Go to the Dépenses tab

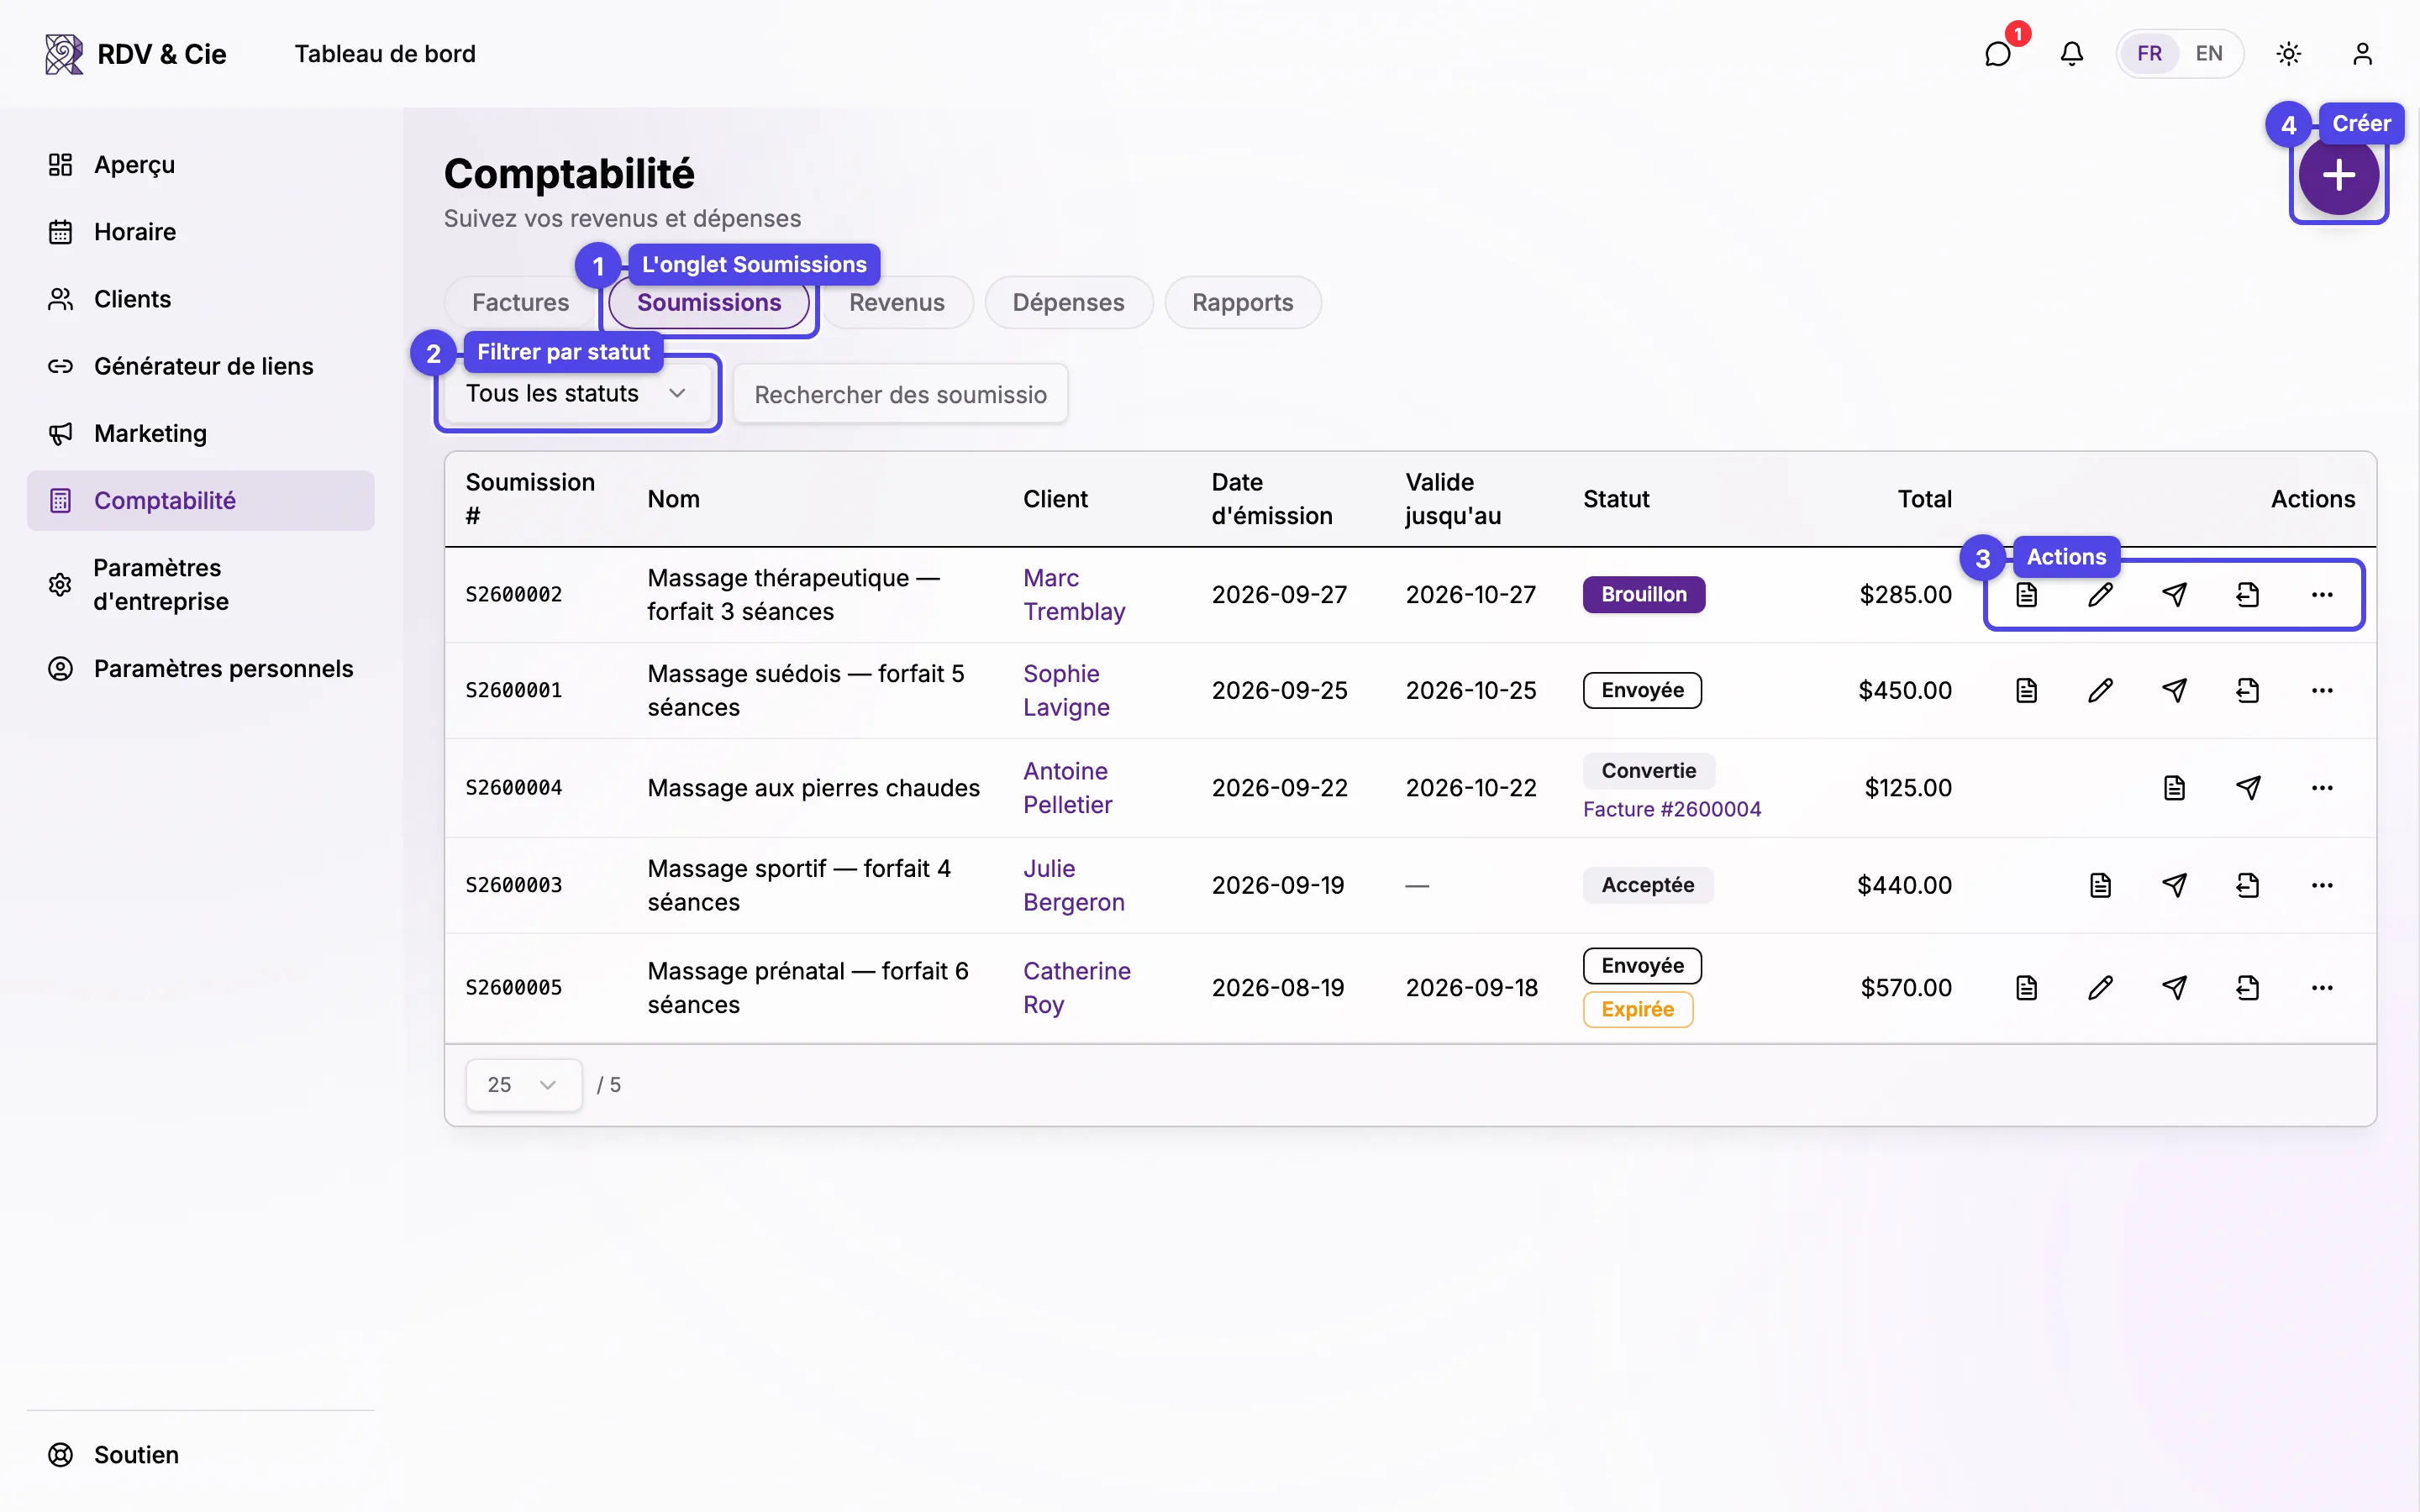[1068, 302]
